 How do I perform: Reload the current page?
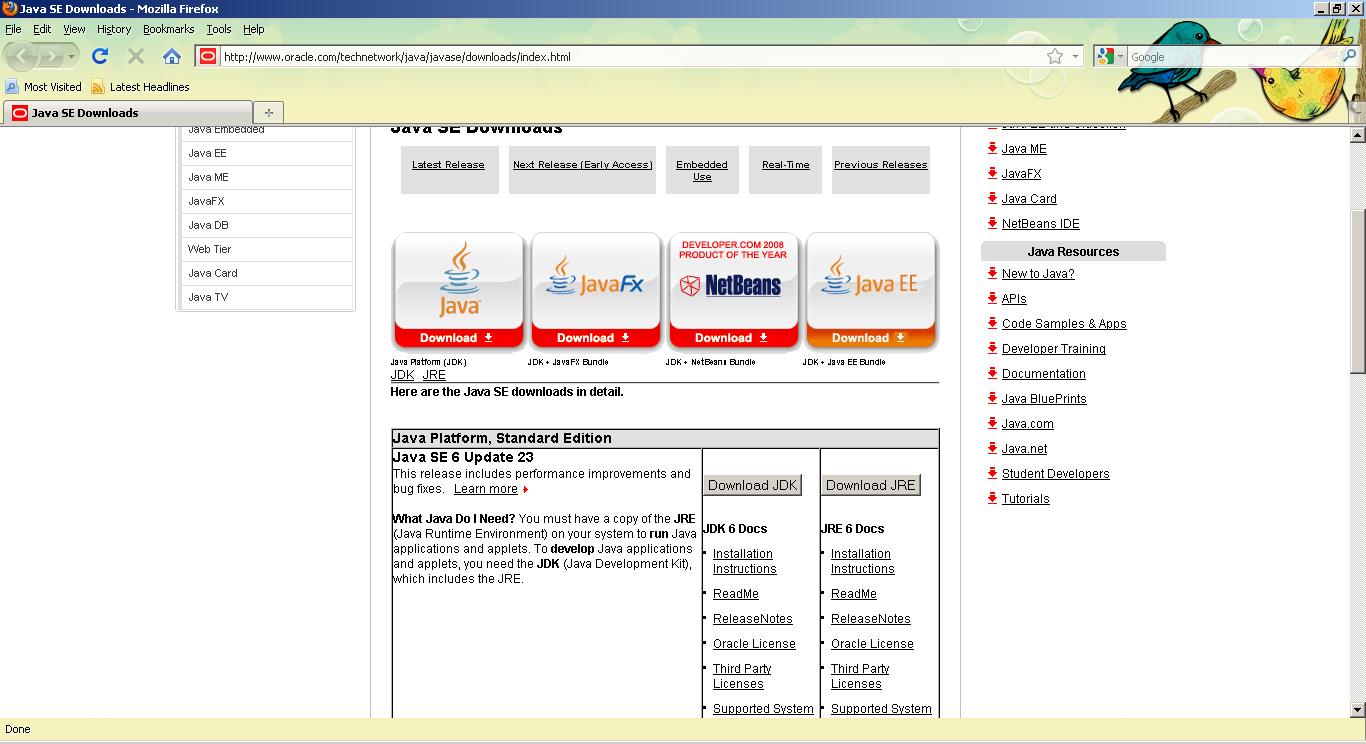[x=100, y=56]
